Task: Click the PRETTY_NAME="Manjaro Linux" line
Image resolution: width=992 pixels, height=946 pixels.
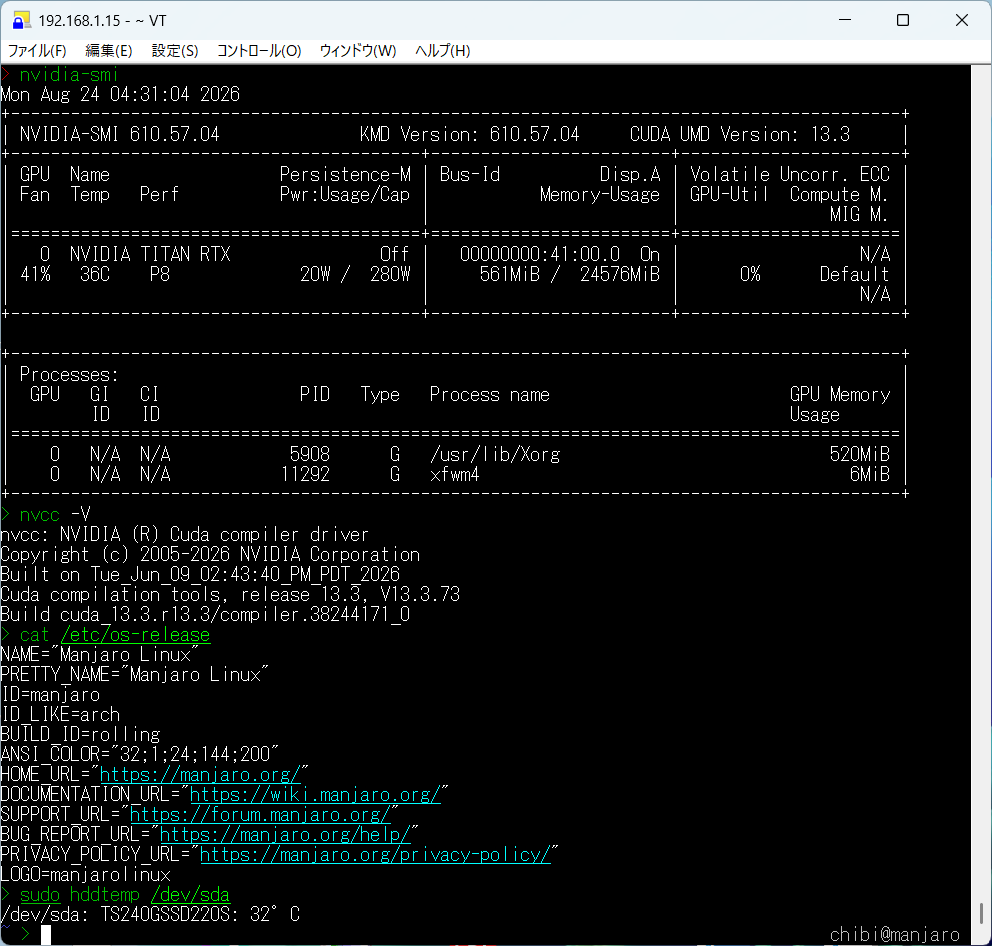Action: pos(134,674)
